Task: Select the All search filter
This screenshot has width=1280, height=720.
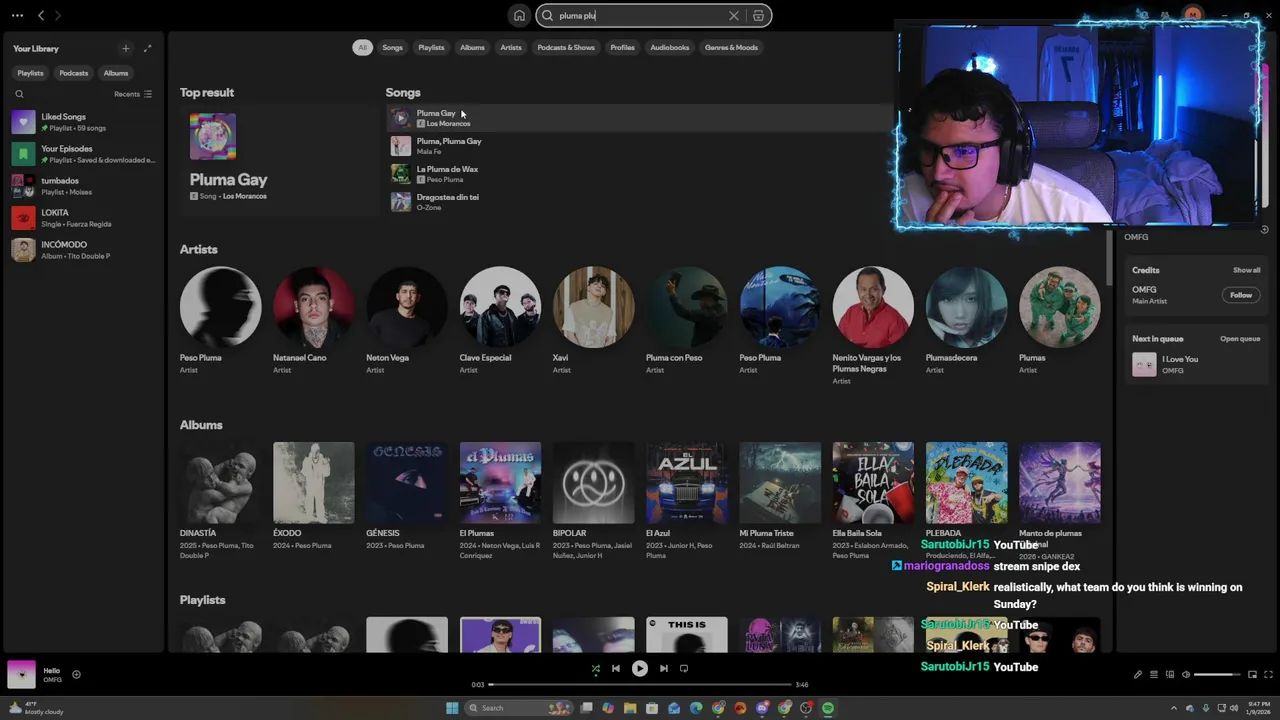Action: [363, 47]
